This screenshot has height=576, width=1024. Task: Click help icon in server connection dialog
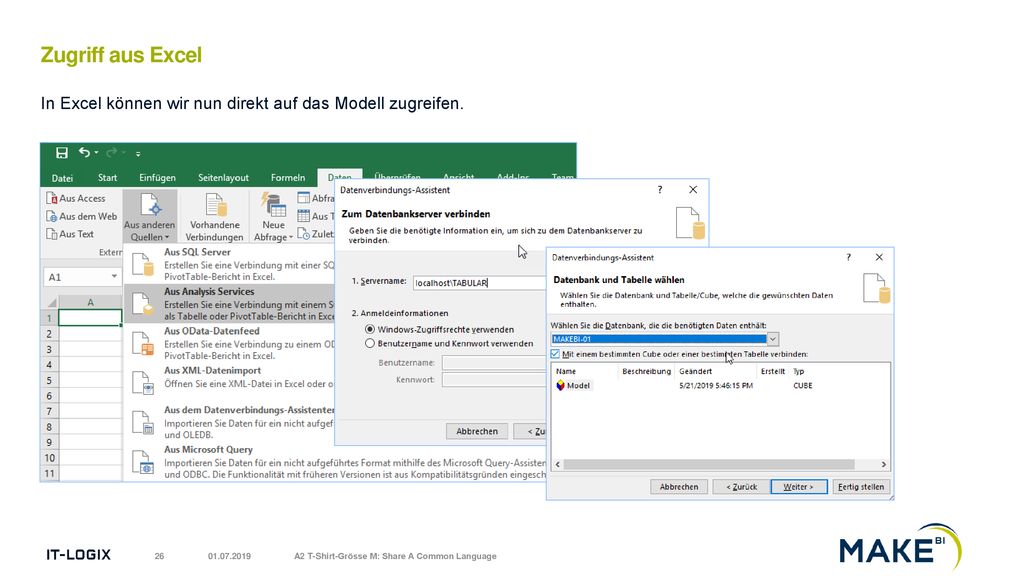[660, 189]
